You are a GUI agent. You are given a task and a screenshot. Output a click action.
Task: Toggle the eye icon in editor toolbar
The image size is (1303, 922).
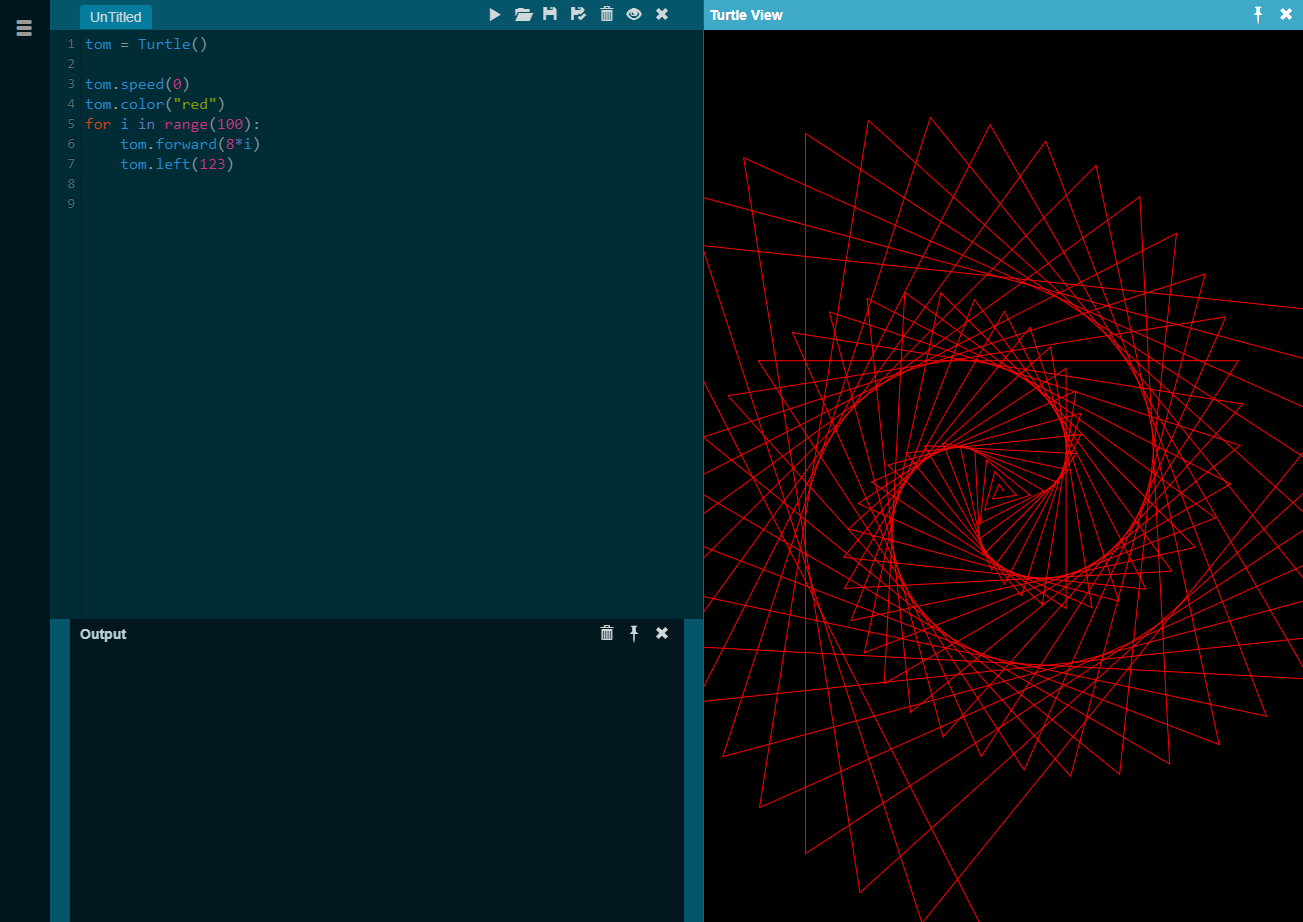coord(634,14)
